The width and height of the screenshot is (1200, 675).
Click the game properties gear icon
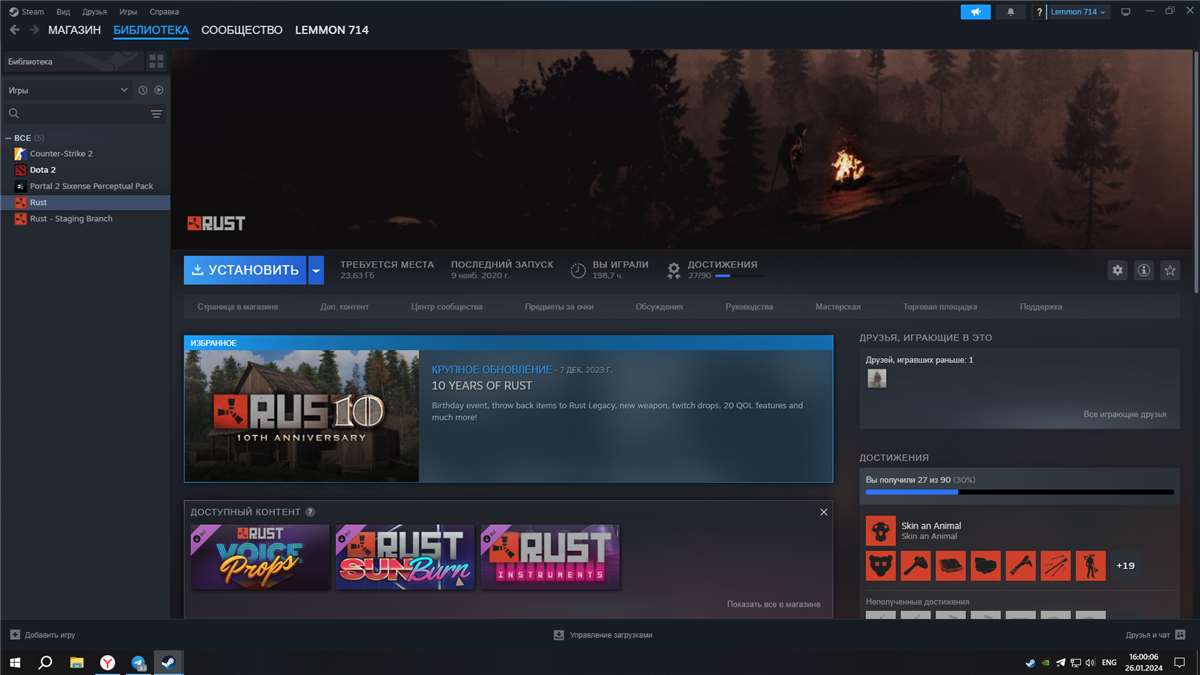pos(1117,270)
